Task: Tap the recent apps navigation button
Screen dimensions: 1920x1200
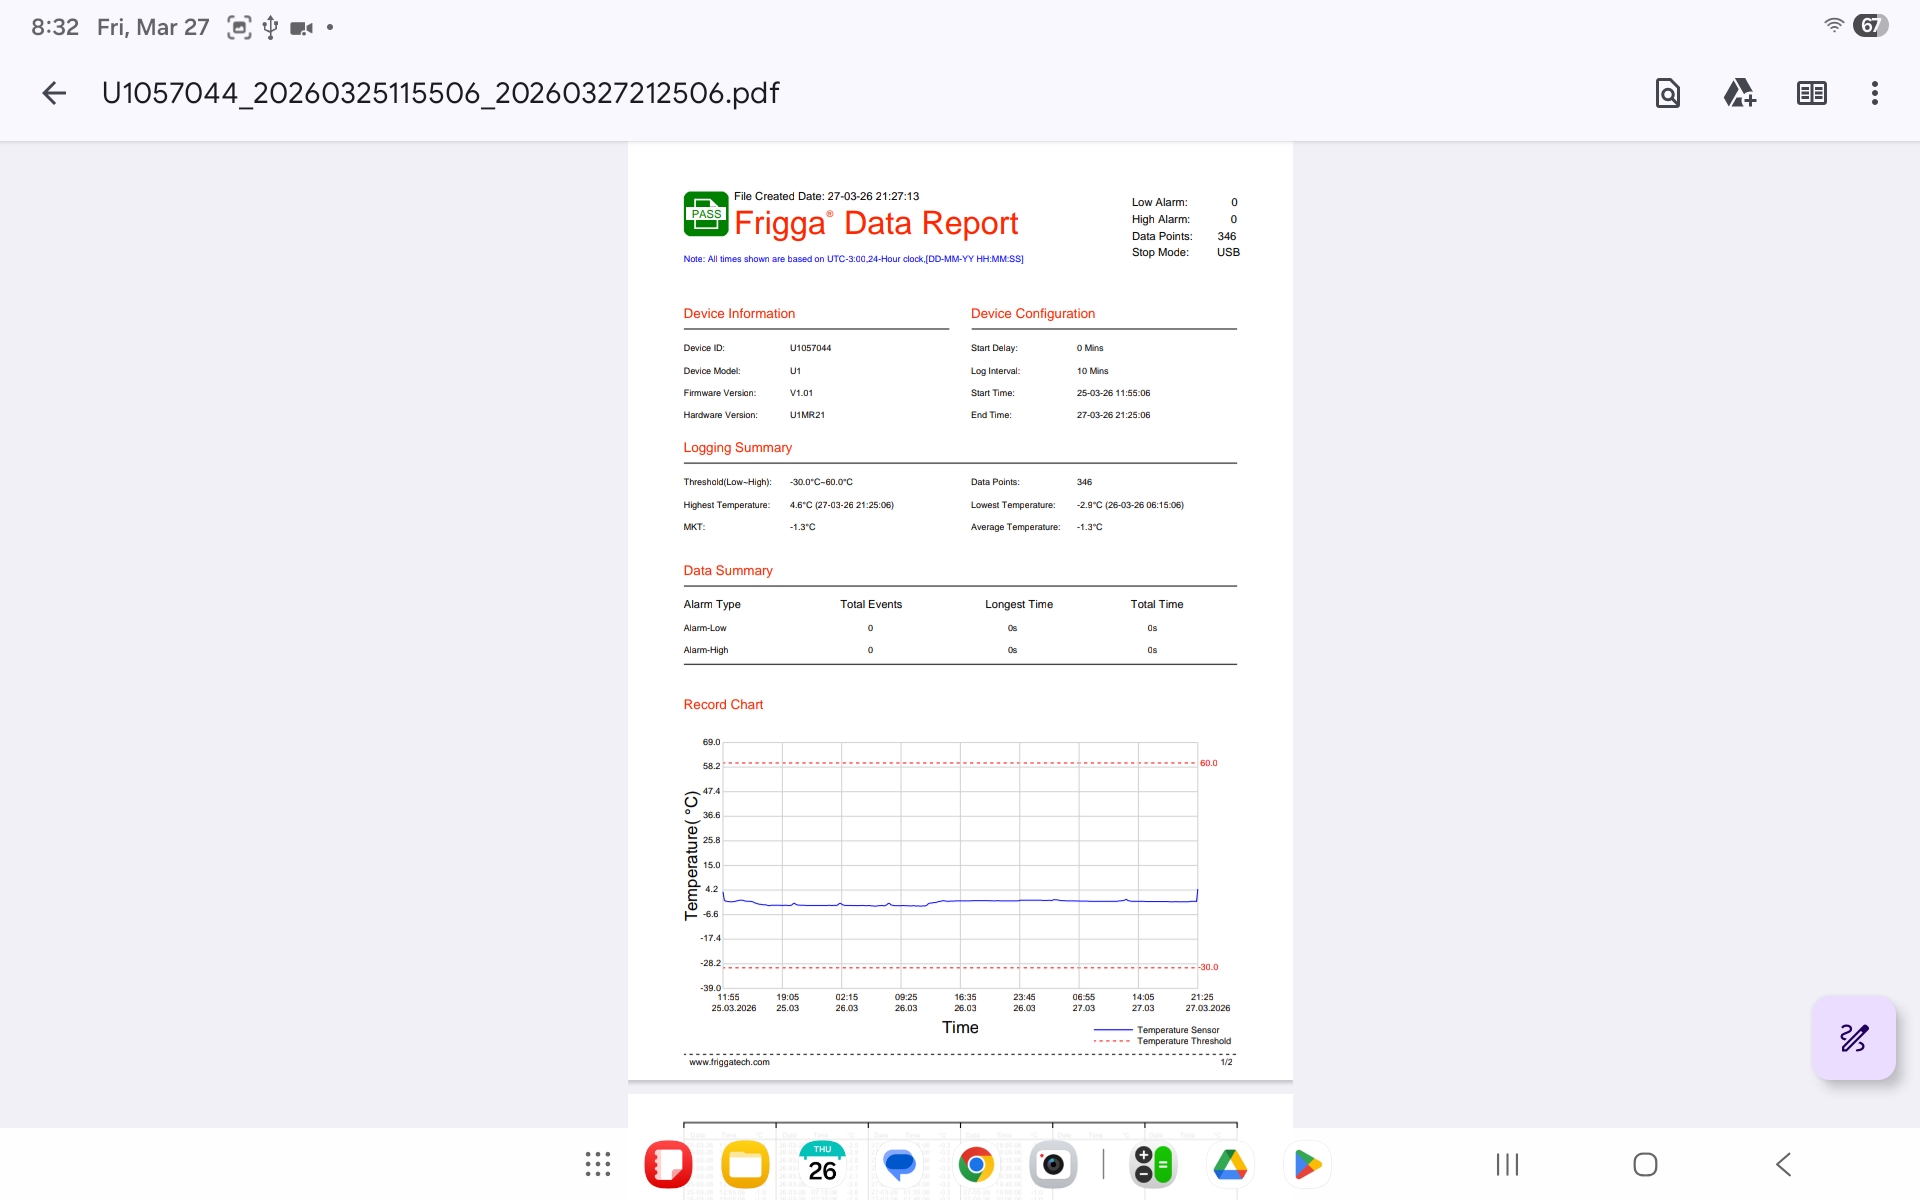Action: pos(1507,1164)
